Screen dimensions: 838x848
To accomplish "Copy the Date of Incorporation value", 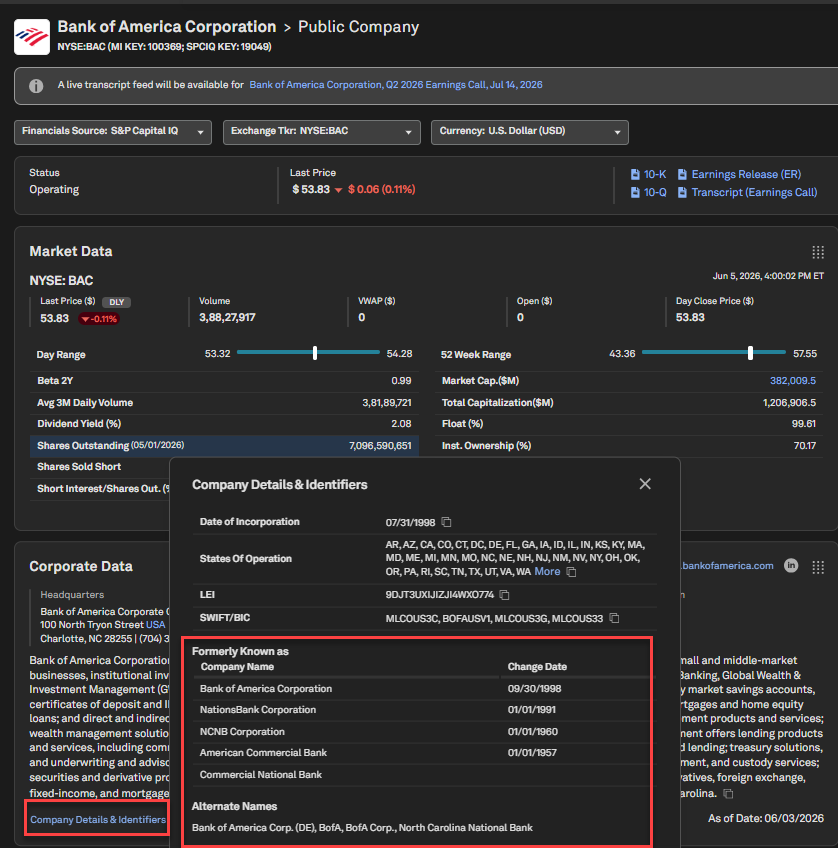I will tap(446, 522).
